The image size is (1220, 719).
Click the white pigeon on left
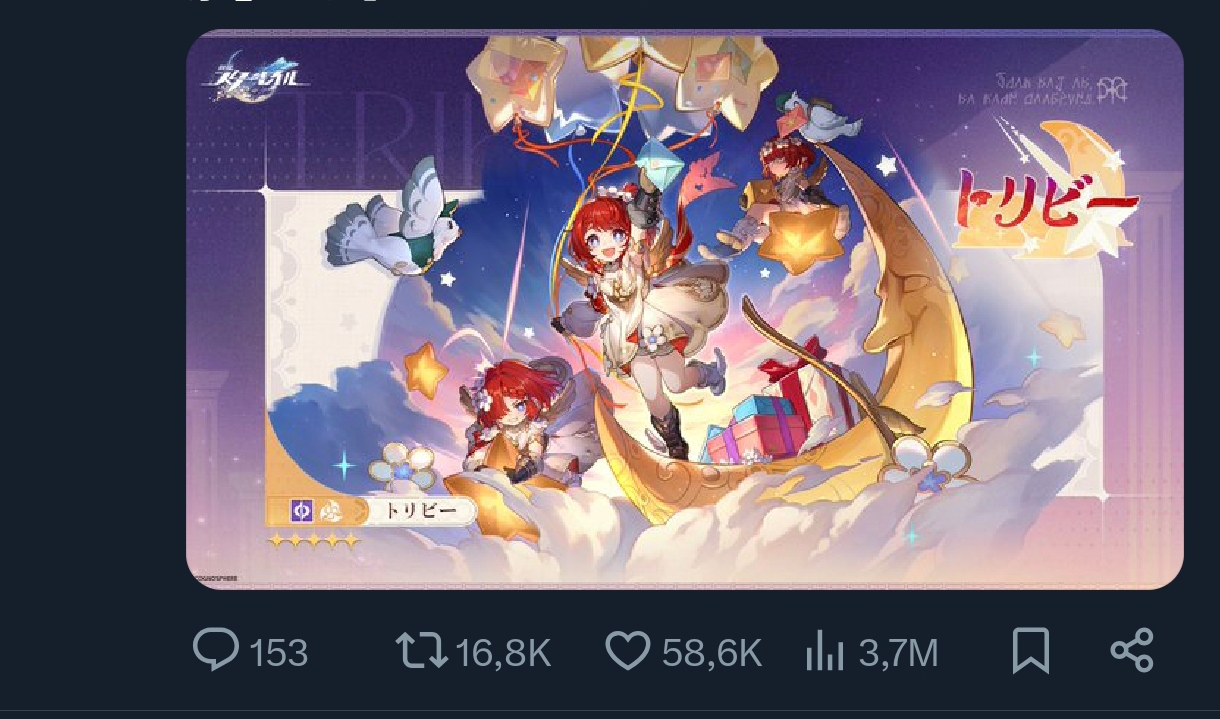[395, 224]
